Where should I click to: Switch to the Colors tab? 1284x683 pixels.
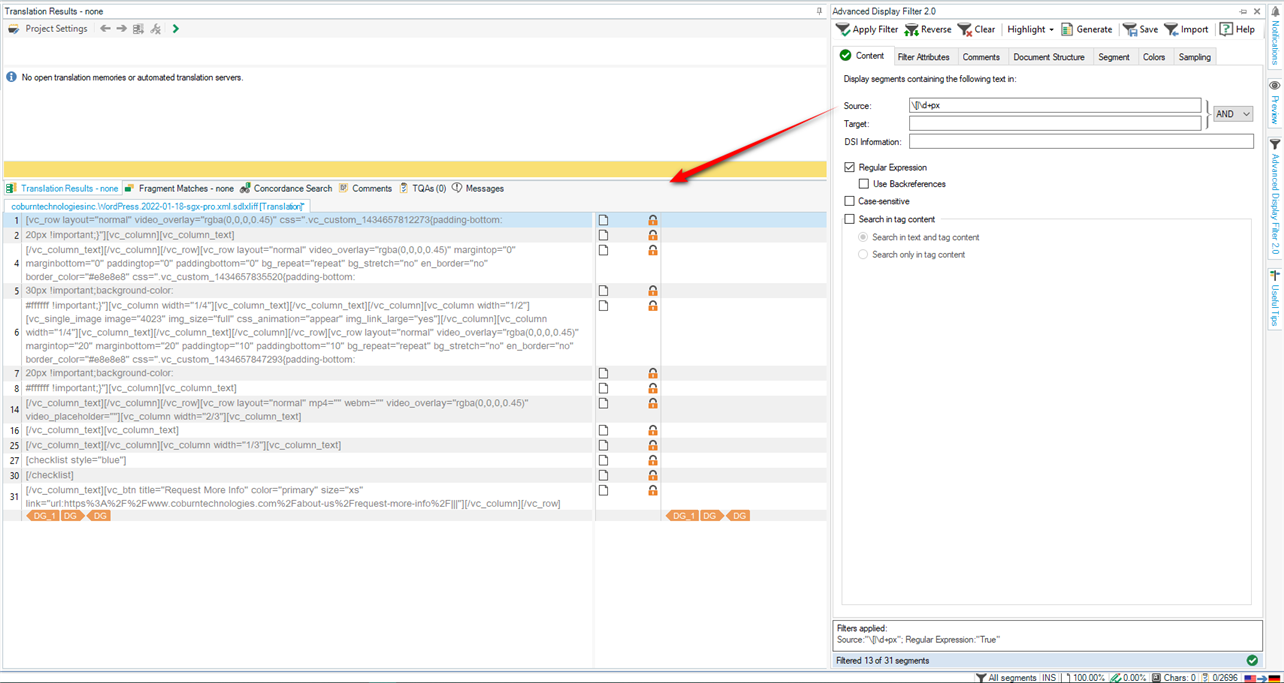(1154, 57)
